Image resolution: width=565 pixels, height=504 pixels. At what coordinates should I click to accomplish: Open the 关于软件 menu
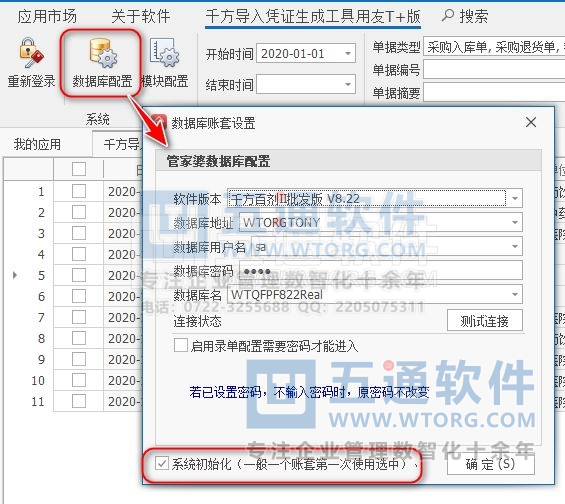point(141,16)
